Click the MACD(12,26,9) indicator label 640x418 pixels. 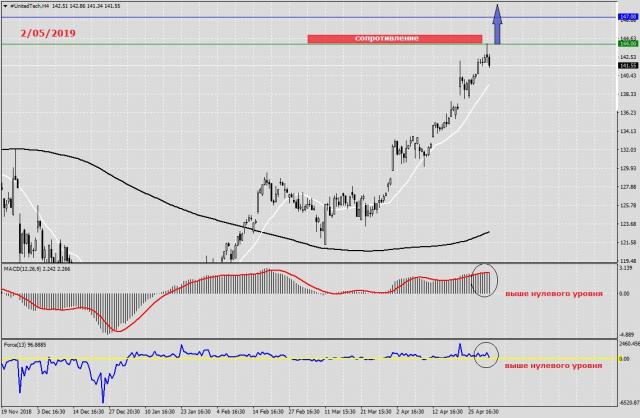(25, 269)
